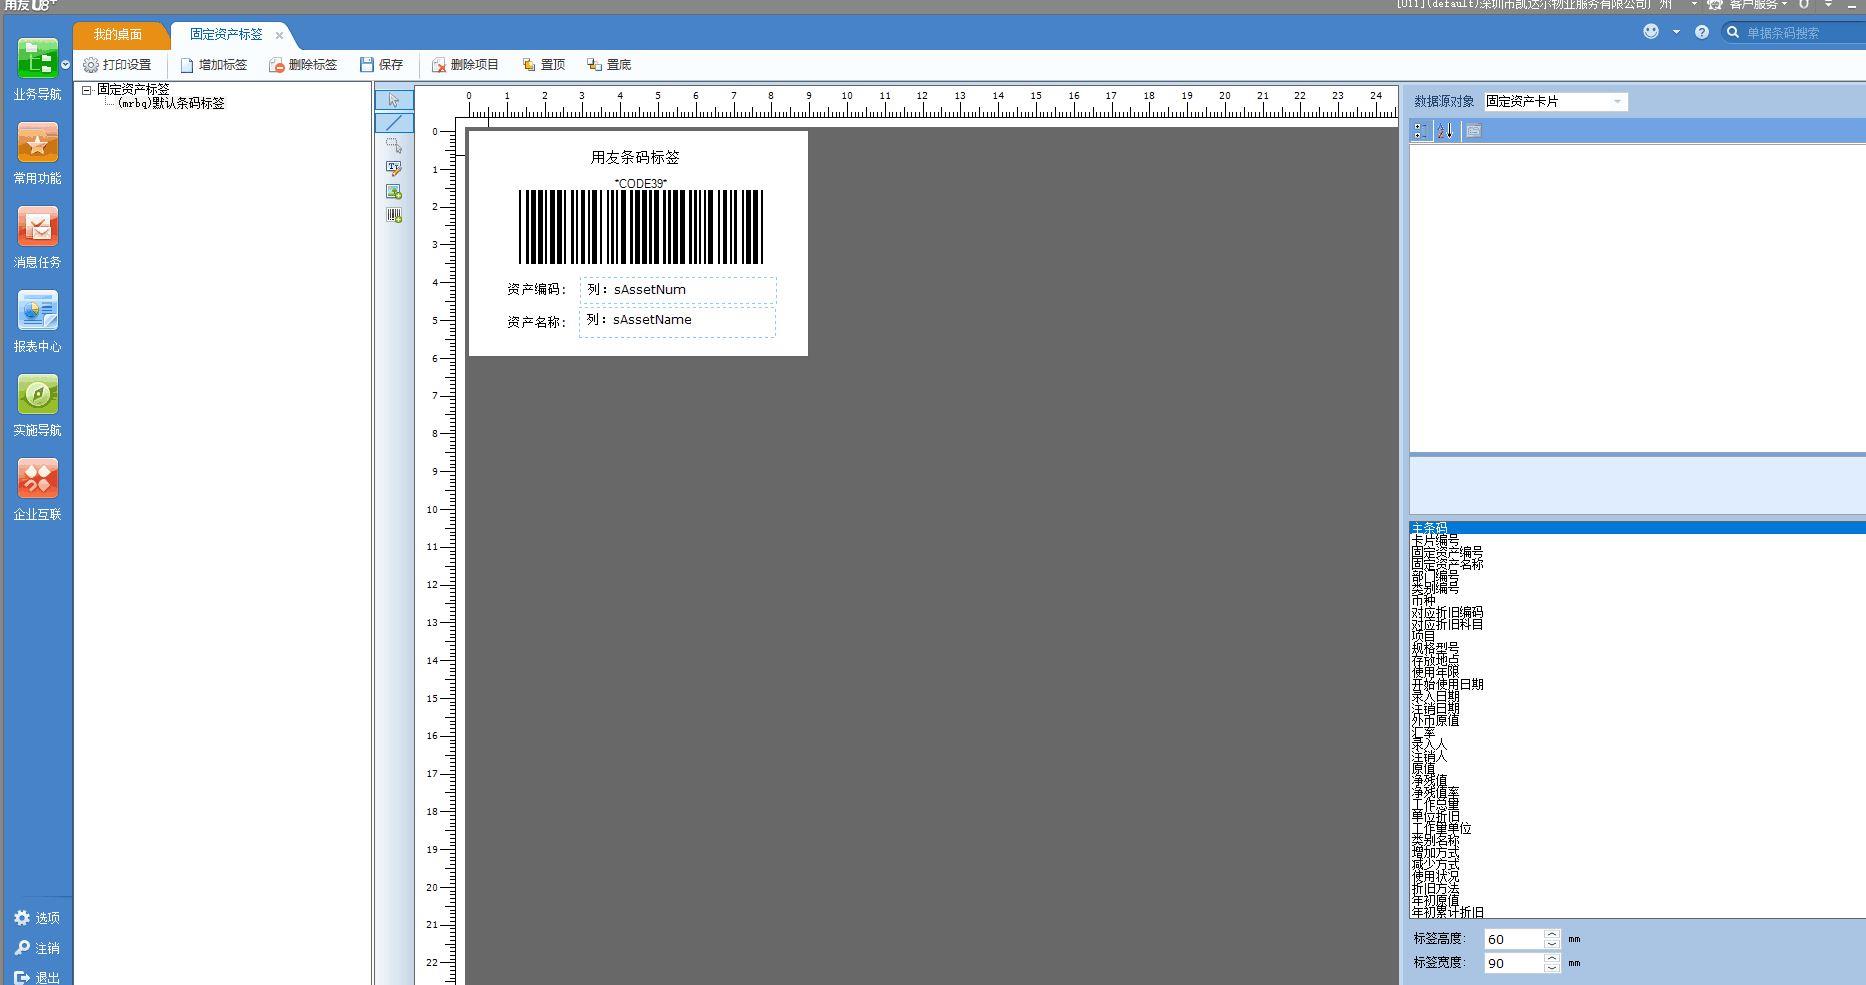Select 年初累计折旧 in field list
The image size is (1866, 985).
pos(1637,912)
